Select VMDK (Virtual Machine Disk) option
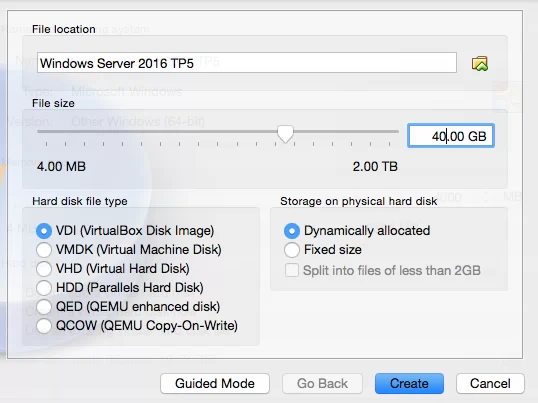 [44, 250]
